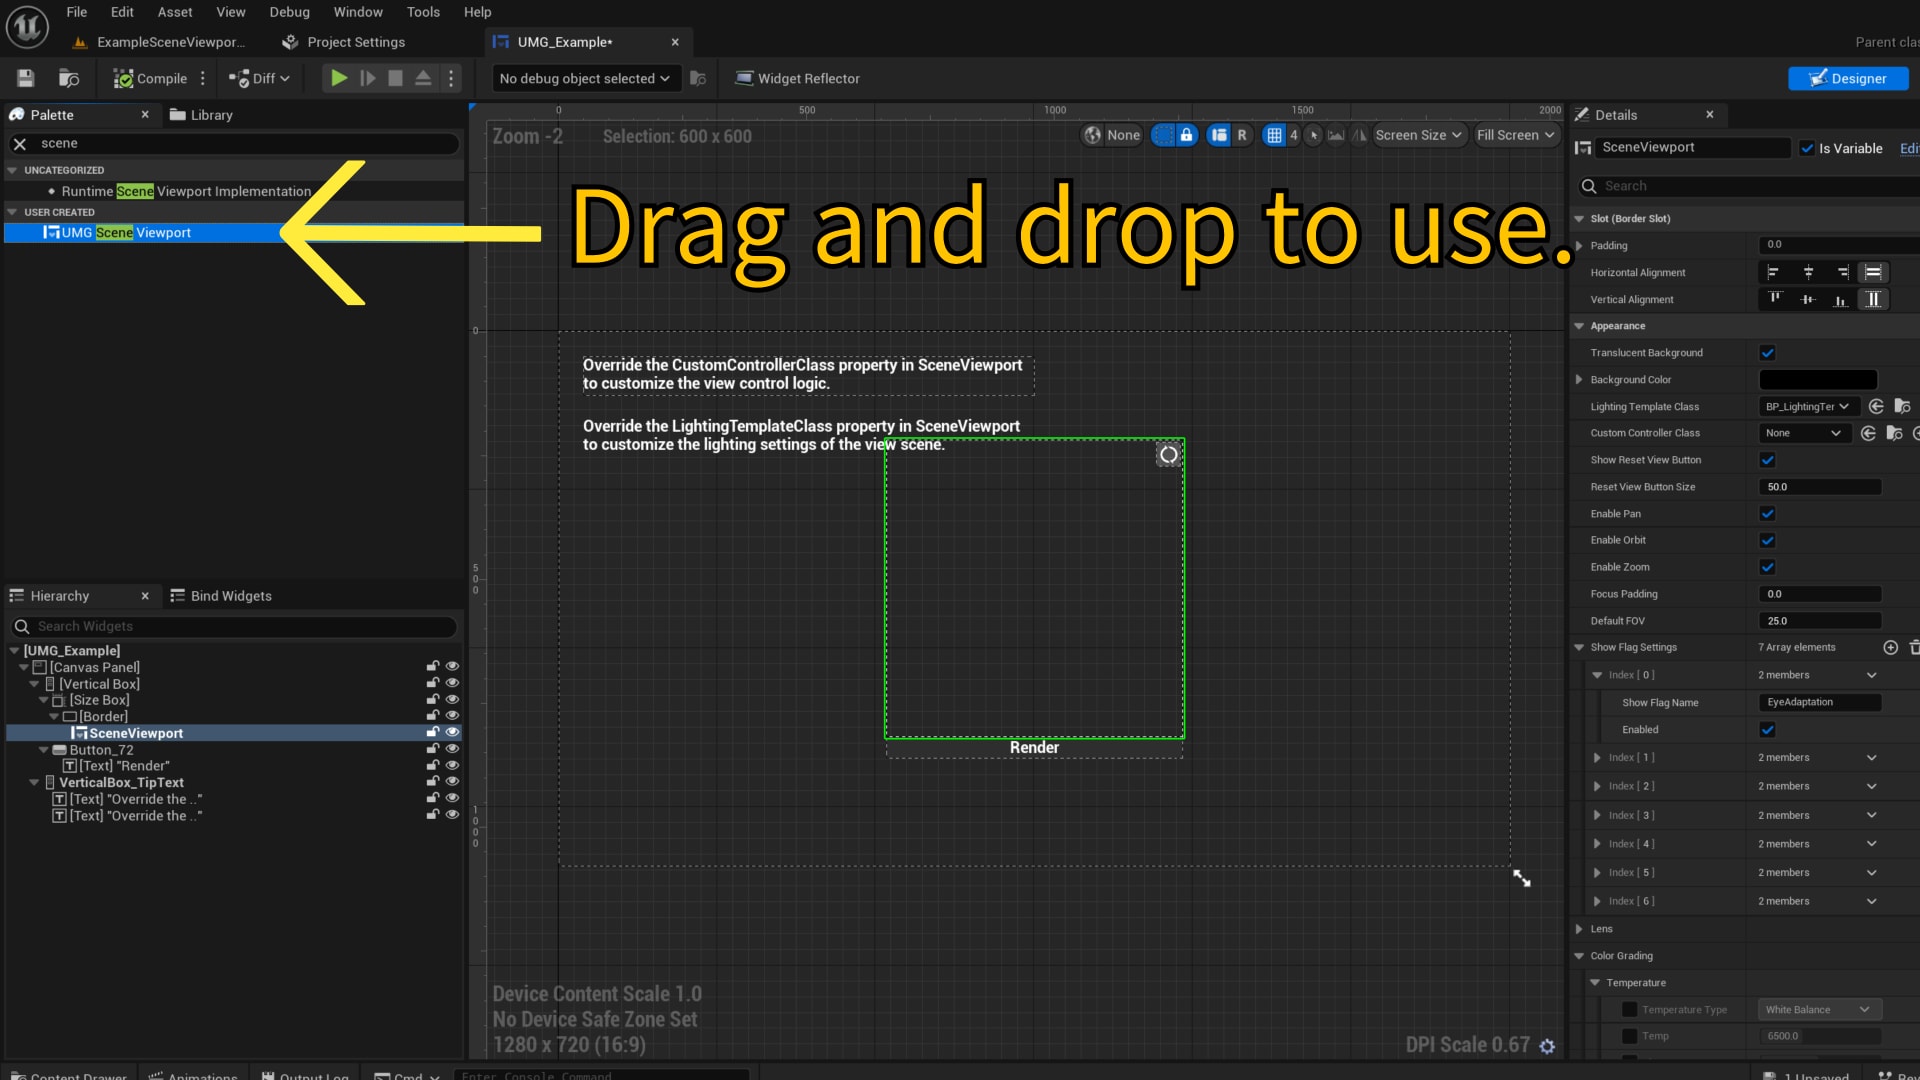This screenshot has height=1080, width=1920.
Task: Toggle visibility eye for Button_72
Action: tap(452, 749)
